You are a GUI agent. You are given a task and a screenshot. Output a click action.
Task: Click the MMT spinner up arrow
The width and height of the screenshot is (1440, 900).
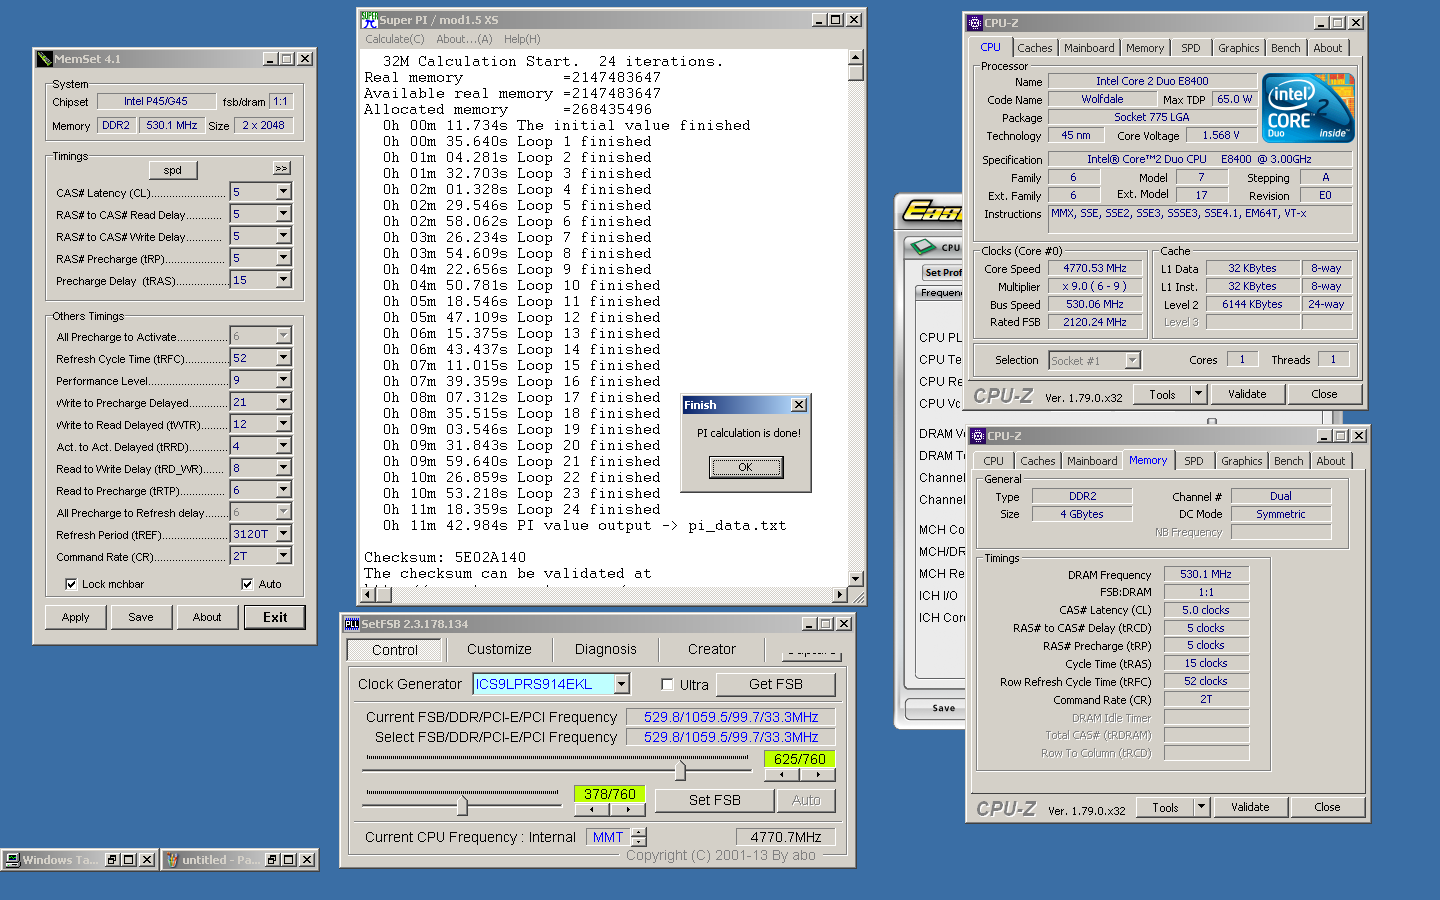[x=639, y=832]
